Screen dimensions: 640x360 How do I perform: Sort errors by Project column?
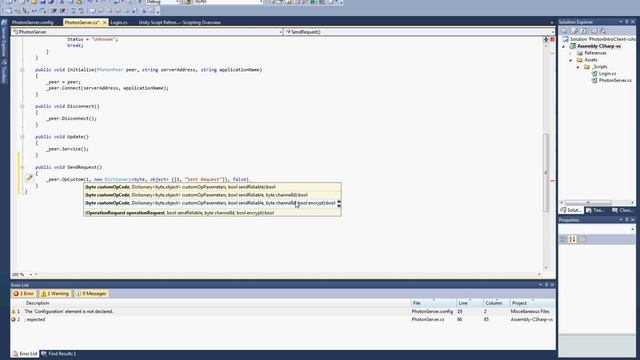coord(532,303)
